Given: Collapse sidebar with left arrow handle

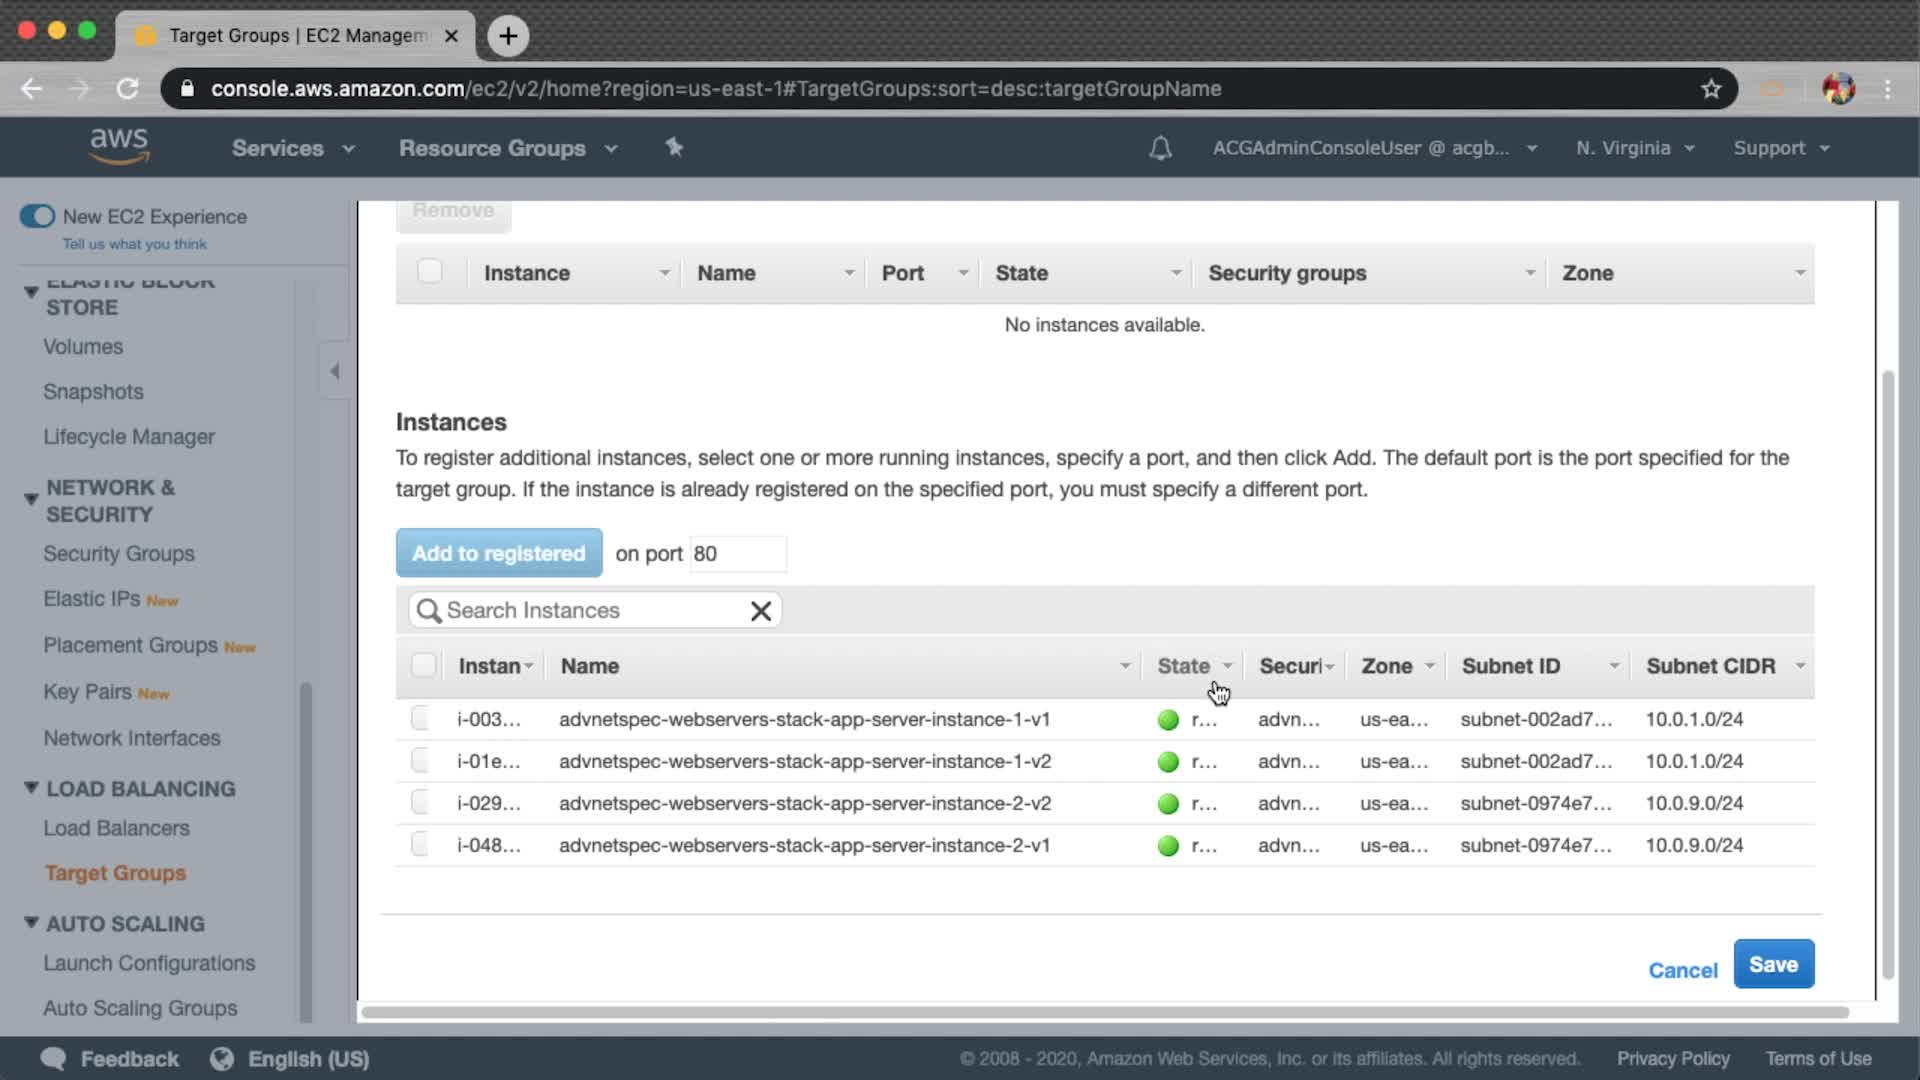Looking at the screenshot, I should (x=335, y=371).
